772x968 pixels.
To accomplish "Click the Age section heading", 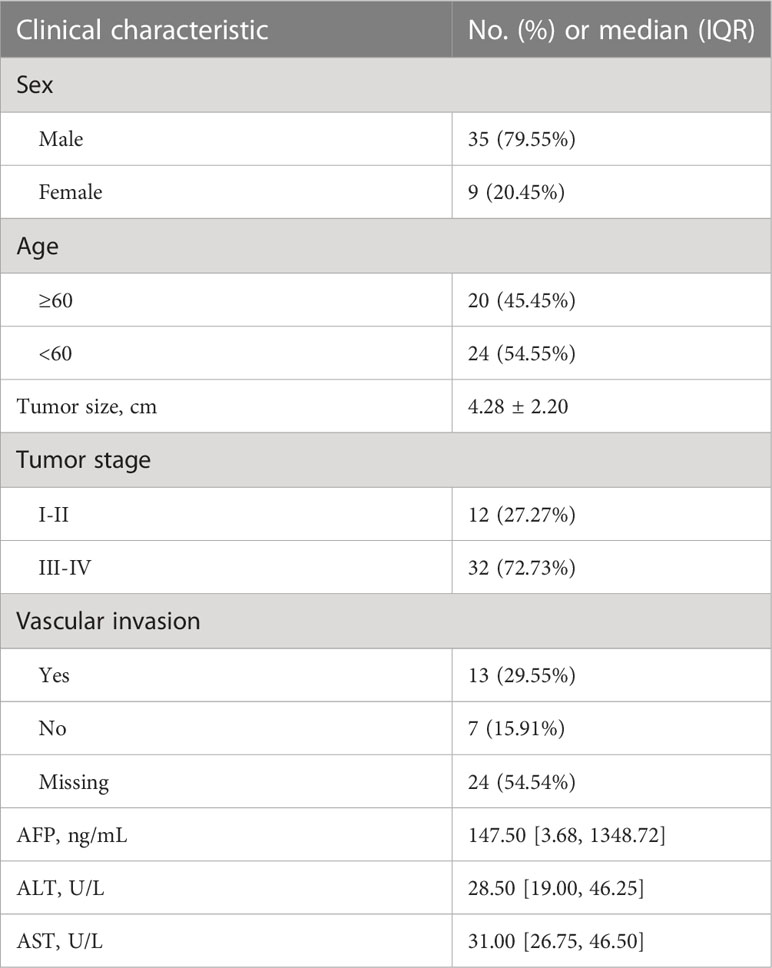I will pyautogui.click(x=38, y=246).
